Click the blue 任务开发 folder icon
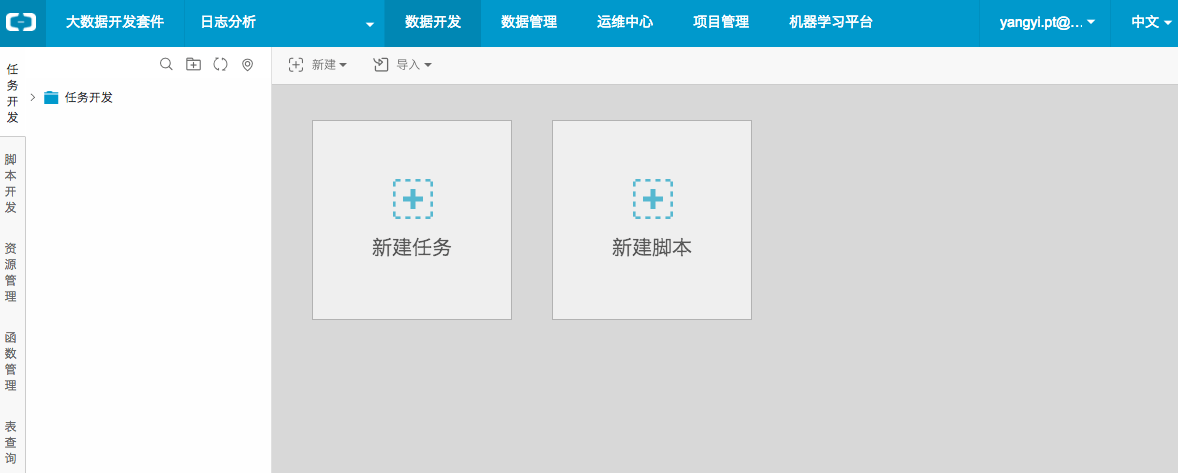1178x473 pixels. [51, 98]
